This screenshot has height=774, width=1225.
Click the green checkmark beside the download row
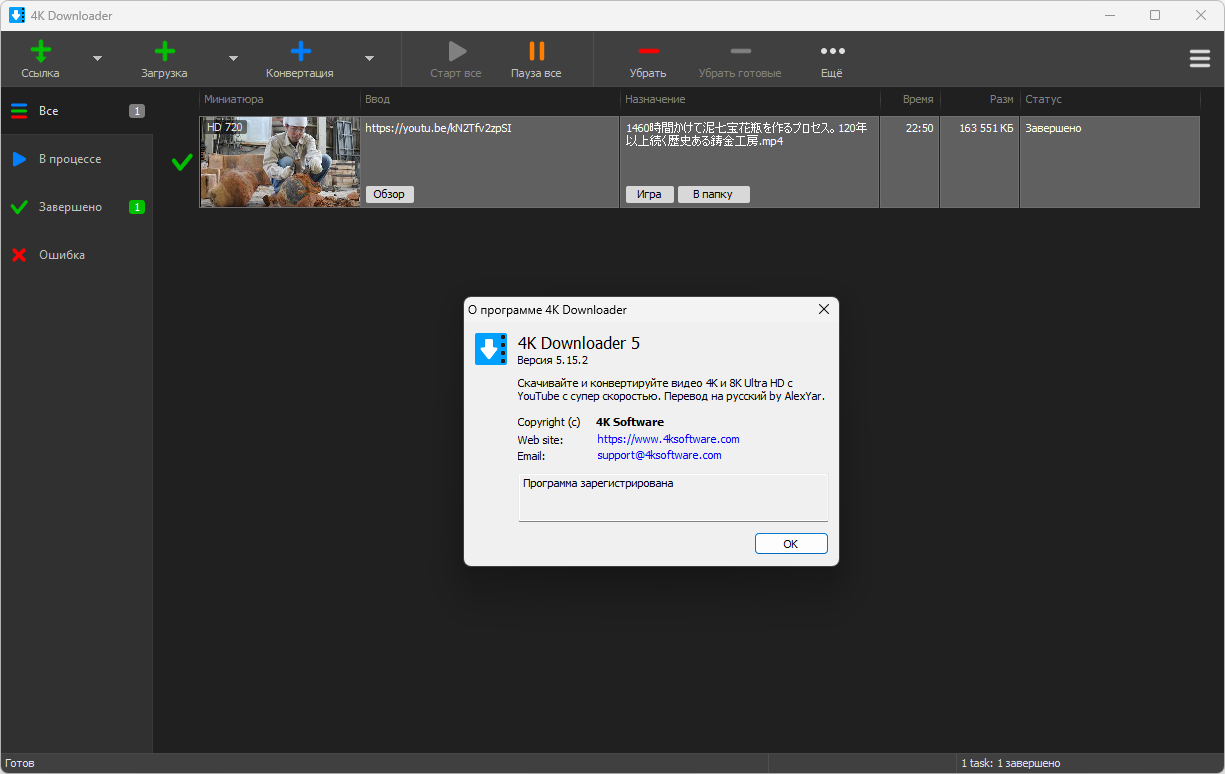pyautogui.click(x=182, y=162)
